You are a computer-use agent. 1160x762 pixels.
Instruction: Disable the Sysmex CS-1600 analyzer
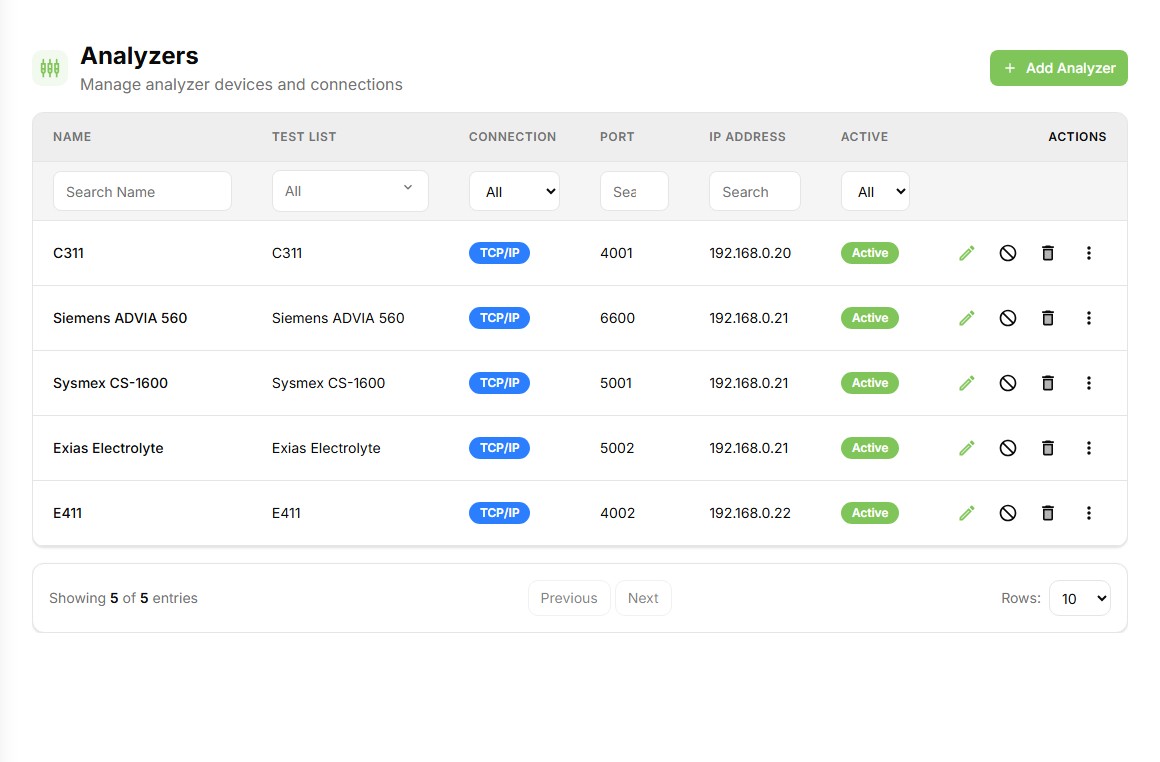point(1008,383)
